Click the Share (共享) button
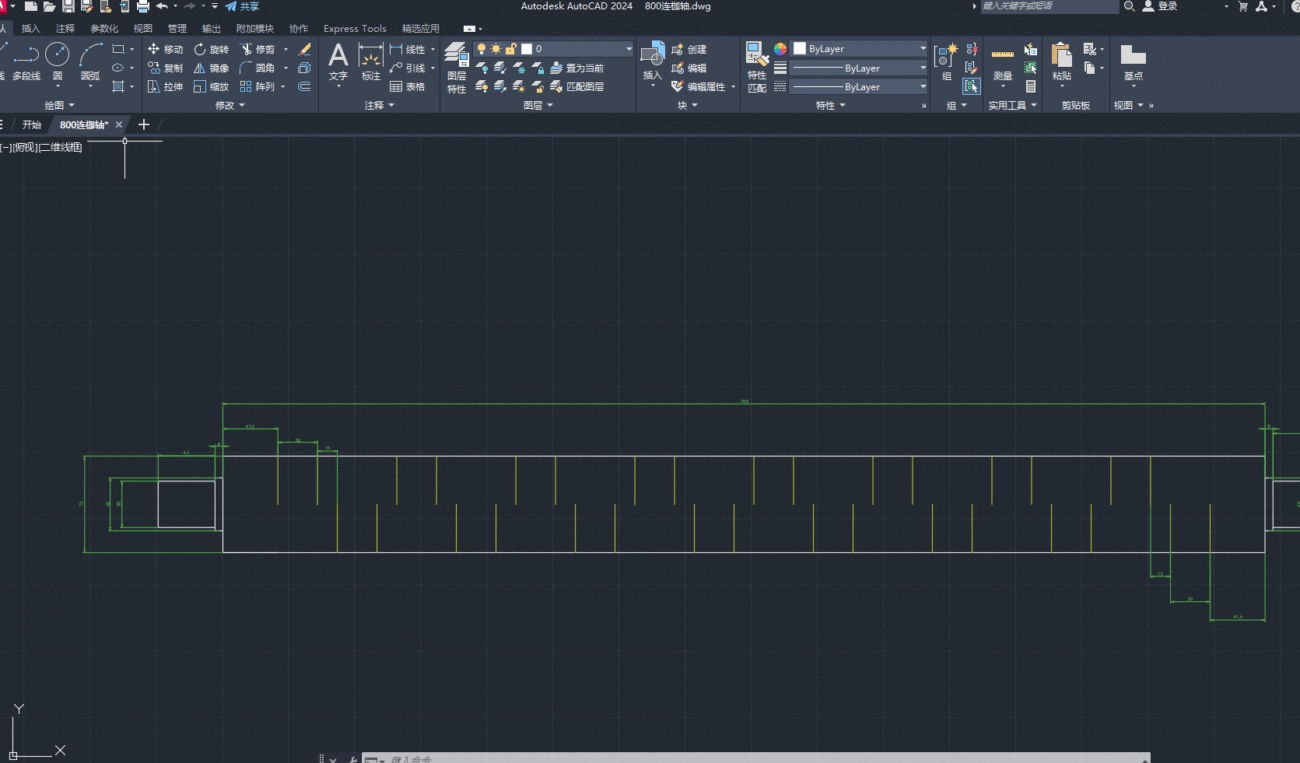The image size is (1300, 763). point(242,6)
